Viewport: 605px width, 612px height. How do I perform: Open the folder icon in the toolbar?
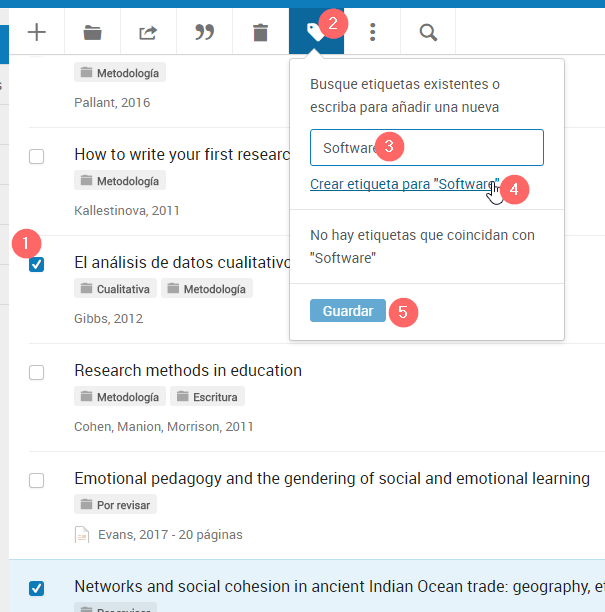tap(93, 32)
